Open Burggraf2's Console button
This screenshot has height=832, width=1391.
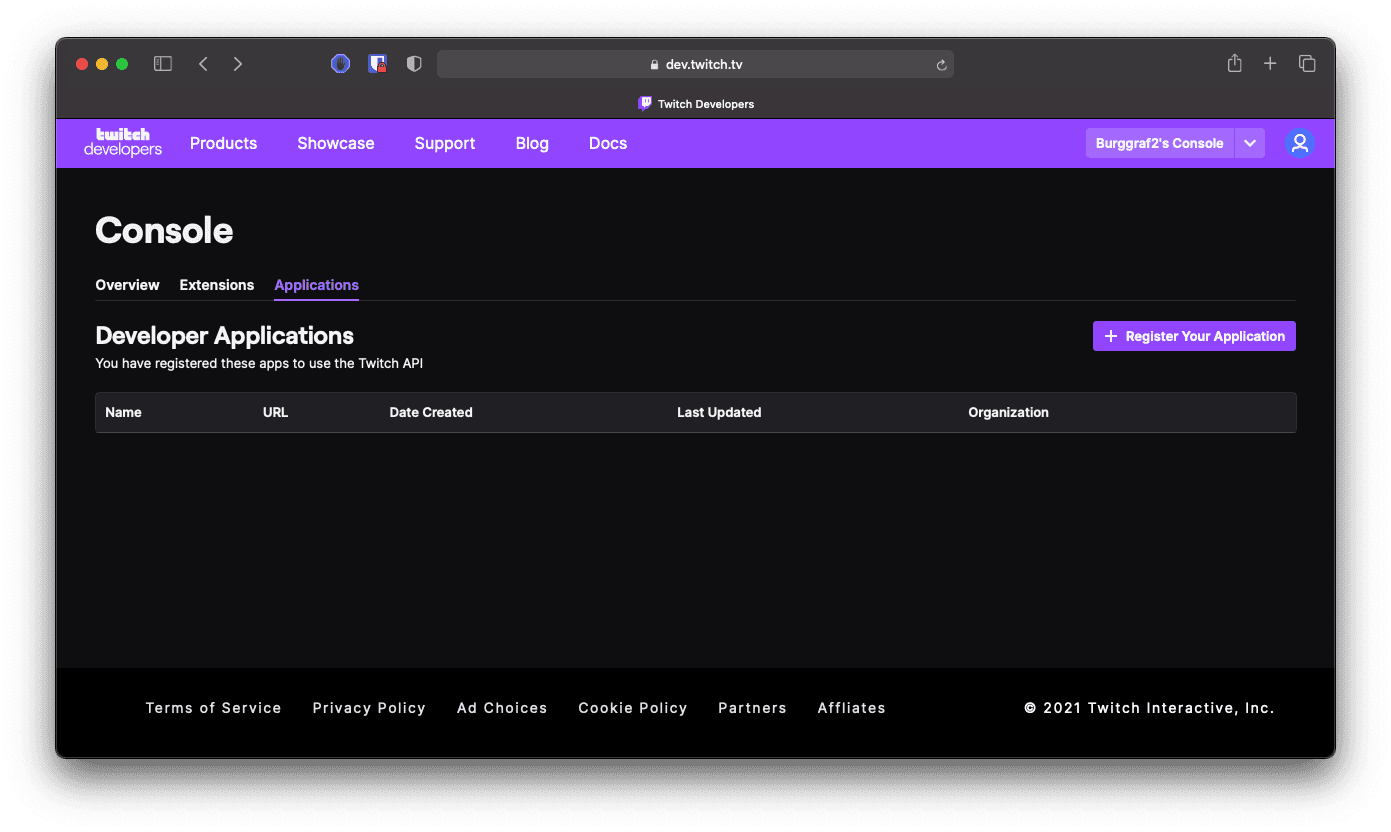tap(1159, 143)
